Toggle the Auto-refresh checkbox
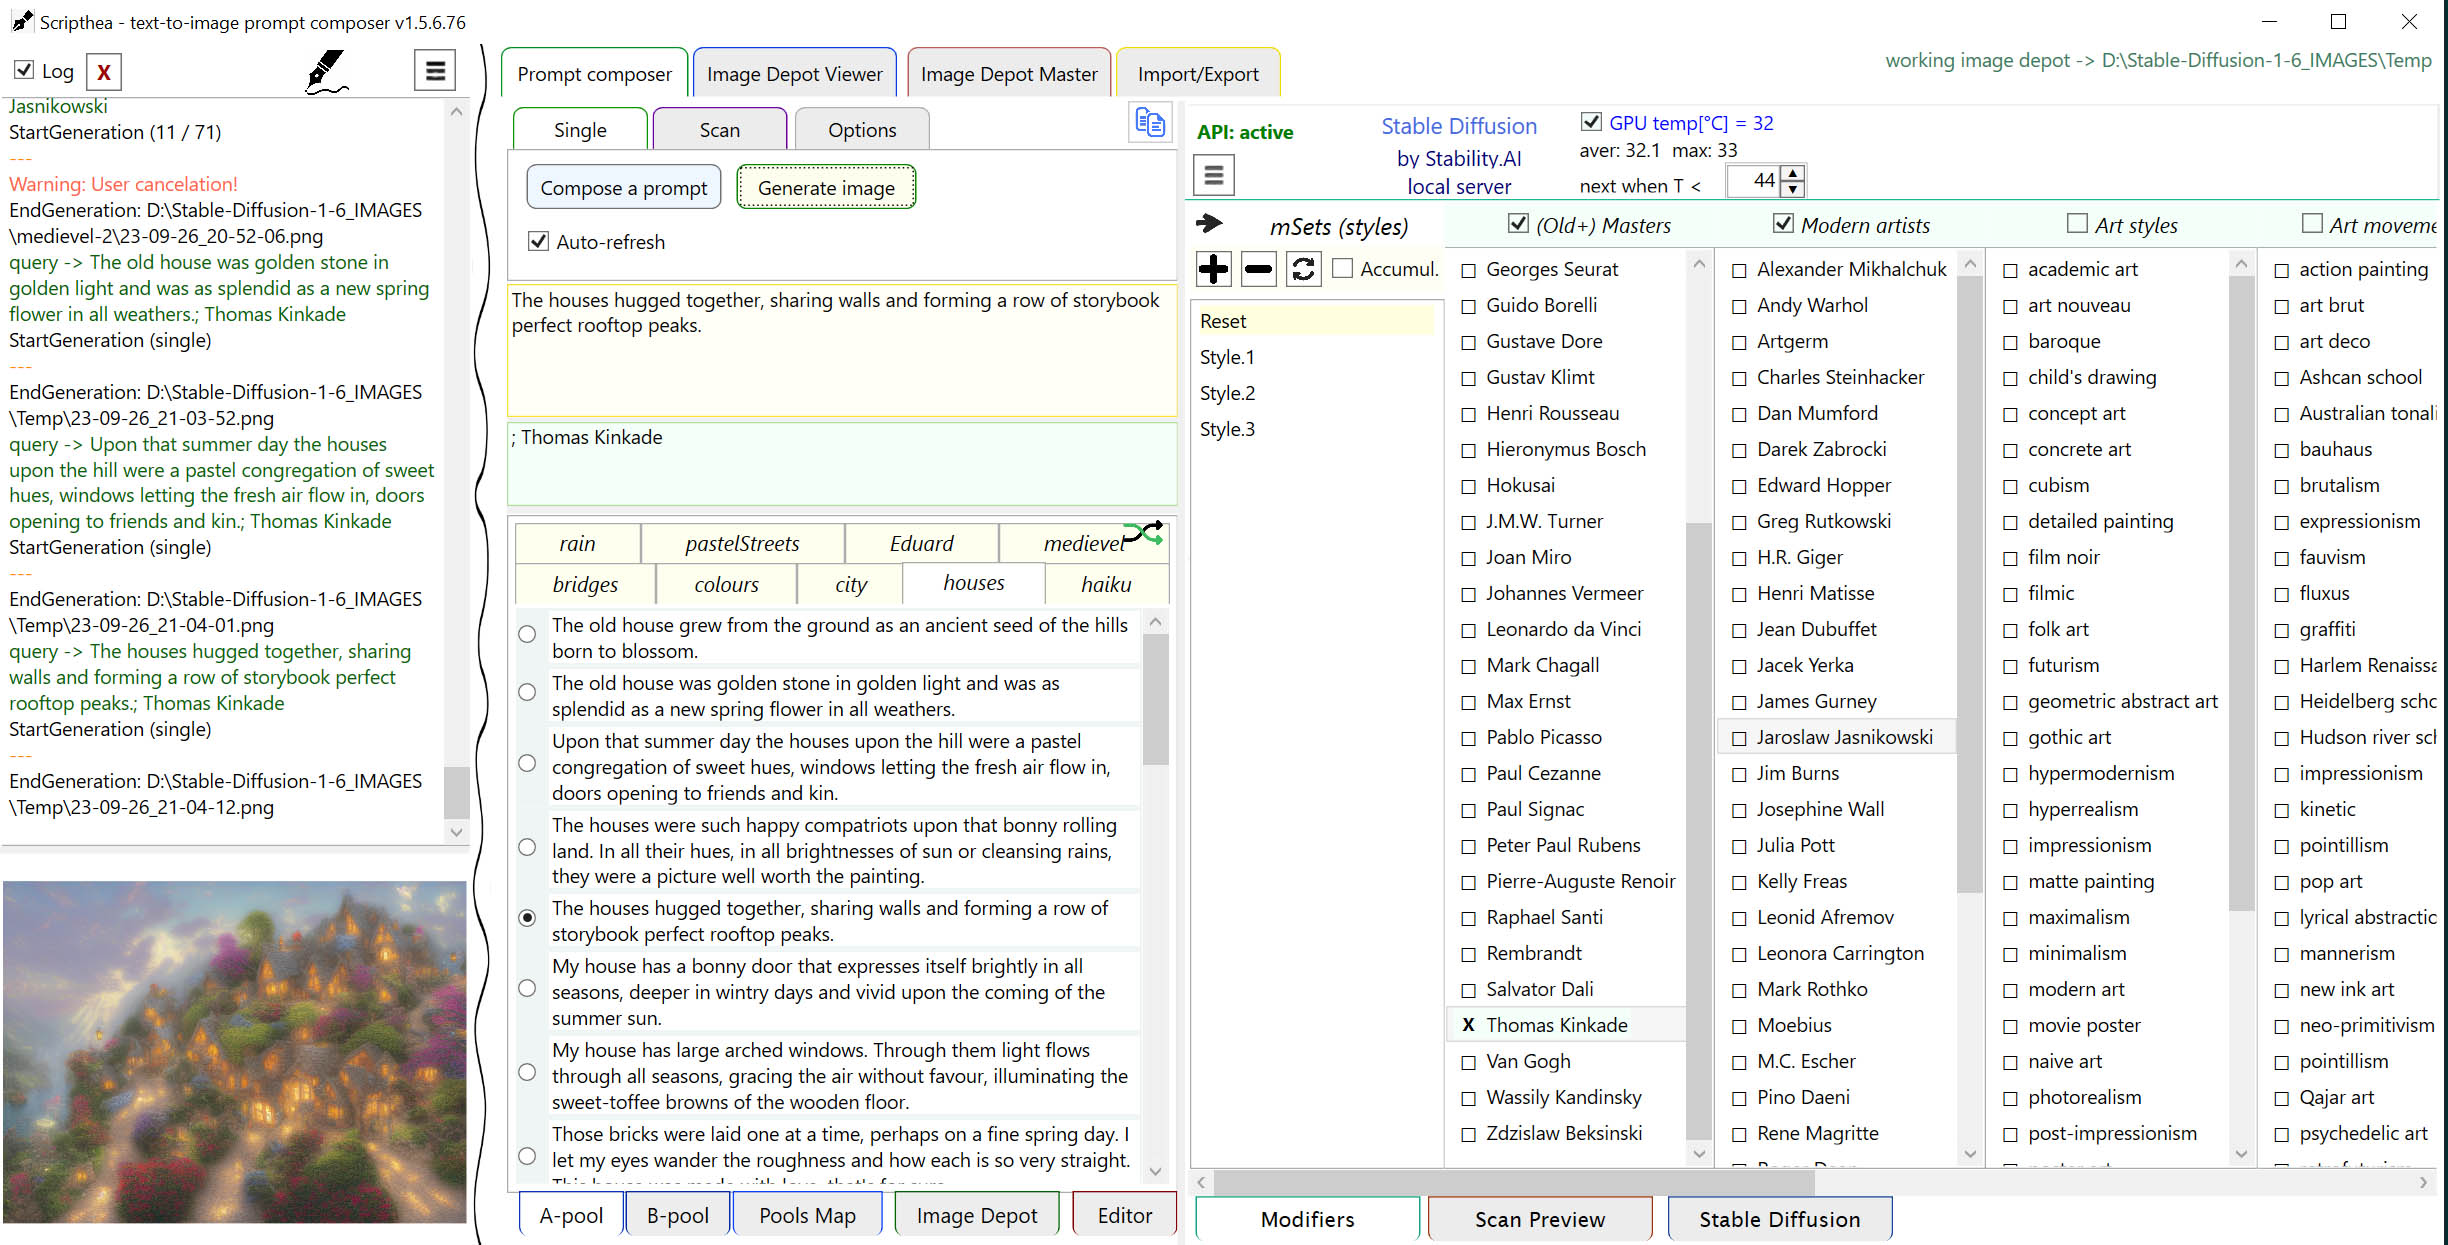 [x=538, y=241]
